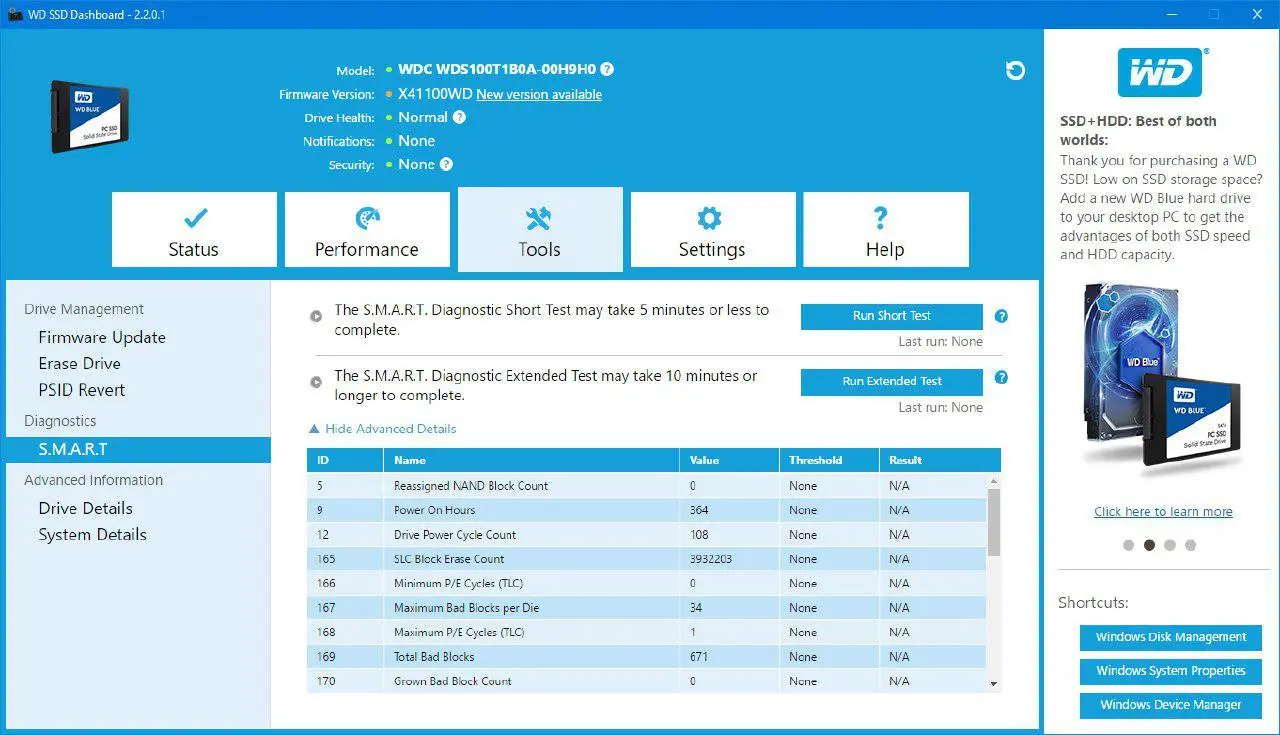Select the third carousel dot
Viewport: 1280px width, 735px height.
coord(1170,546)
